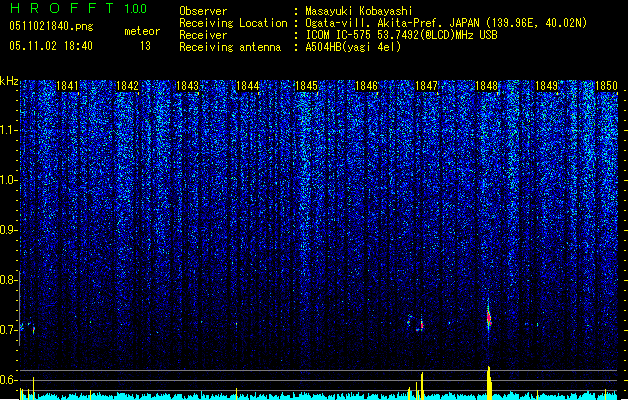Click the 1846 time marker
The width and height of the screenshot is (629, 400).
tap(366, 86)
